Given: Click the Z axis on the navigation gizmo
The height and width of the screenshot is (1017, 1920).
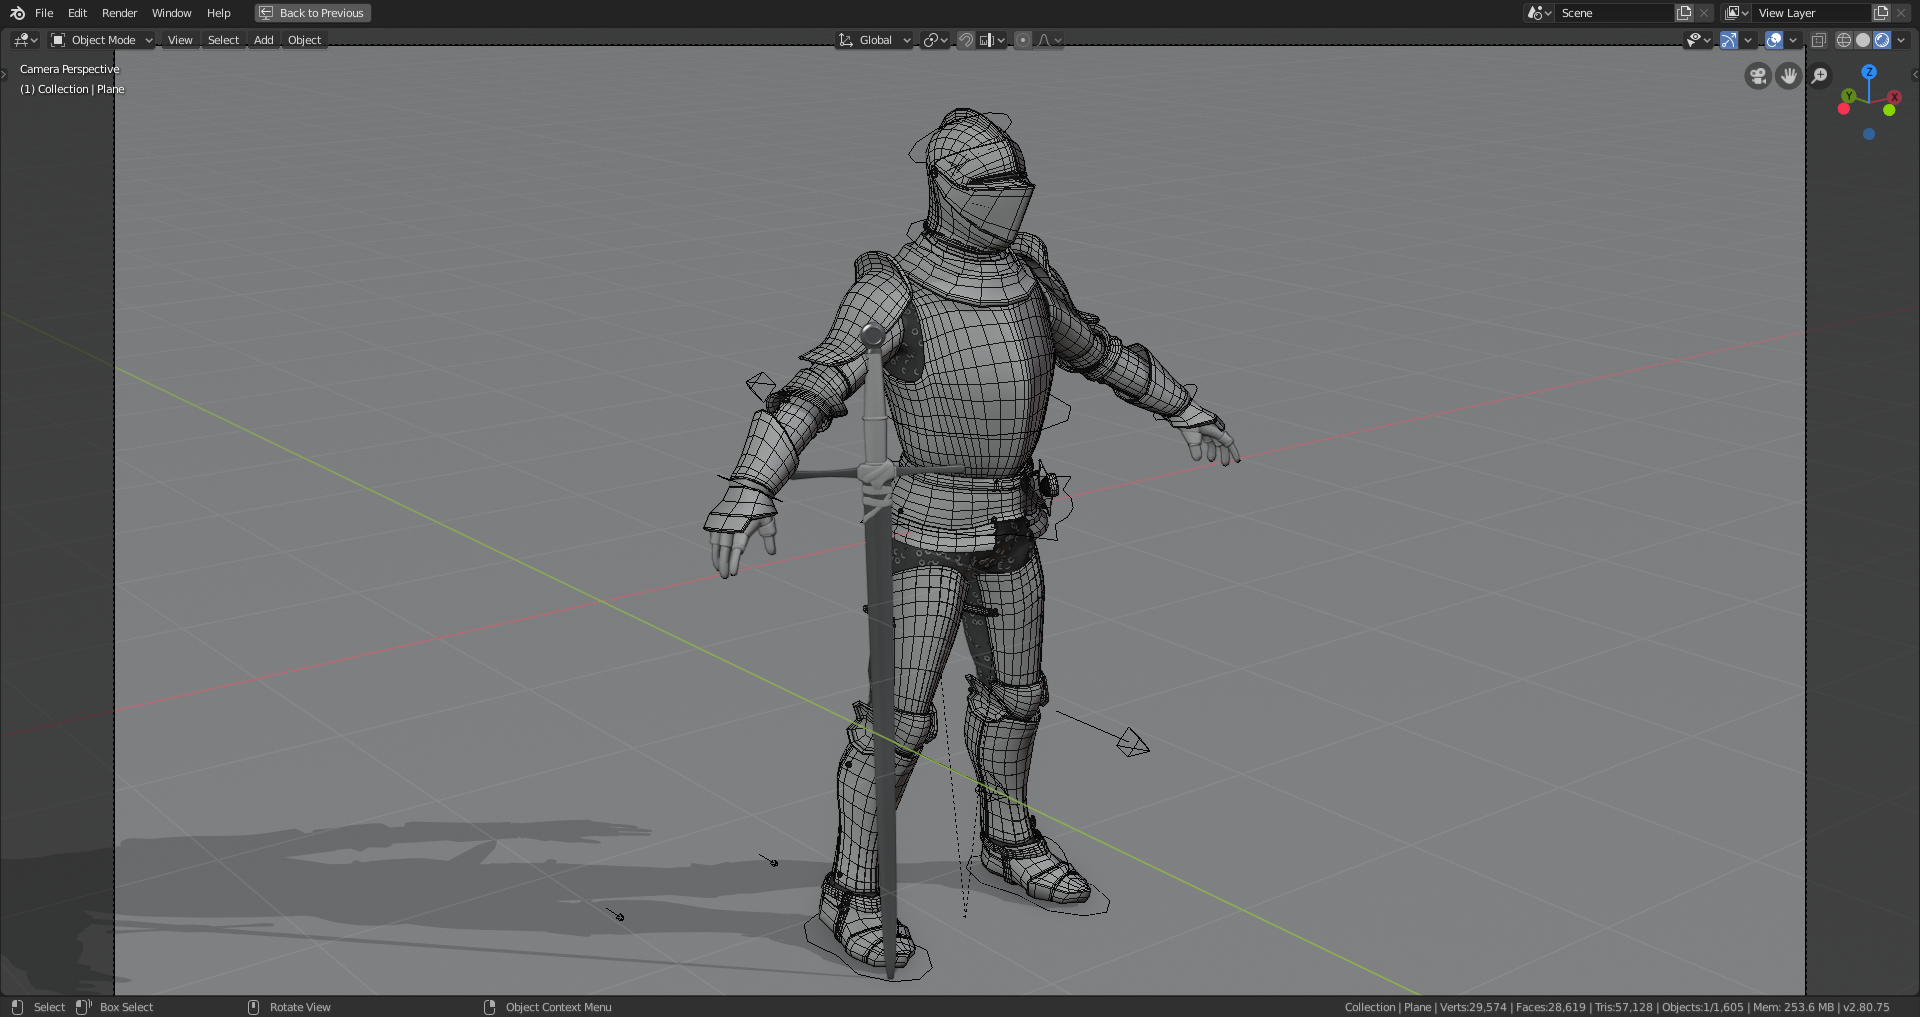Looking at the screenshot, I should click(1868, 72).
